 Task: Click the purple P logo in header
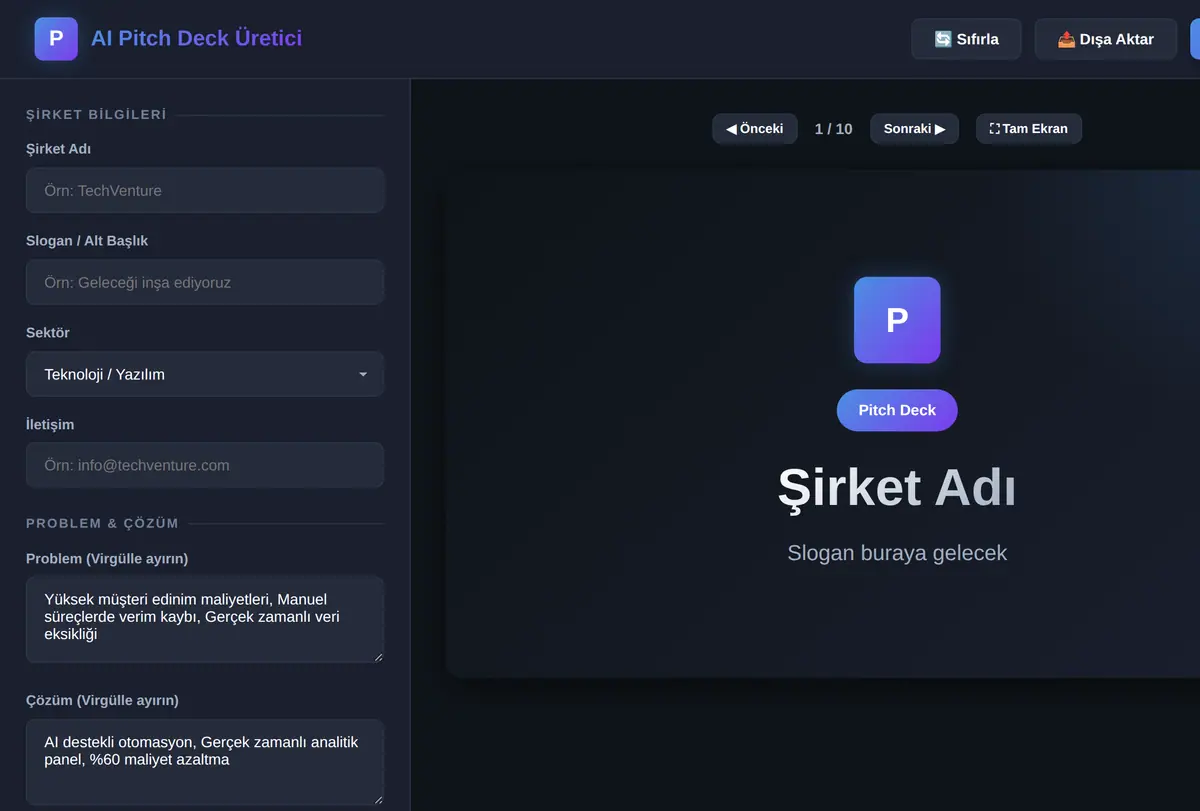[56, 39]
